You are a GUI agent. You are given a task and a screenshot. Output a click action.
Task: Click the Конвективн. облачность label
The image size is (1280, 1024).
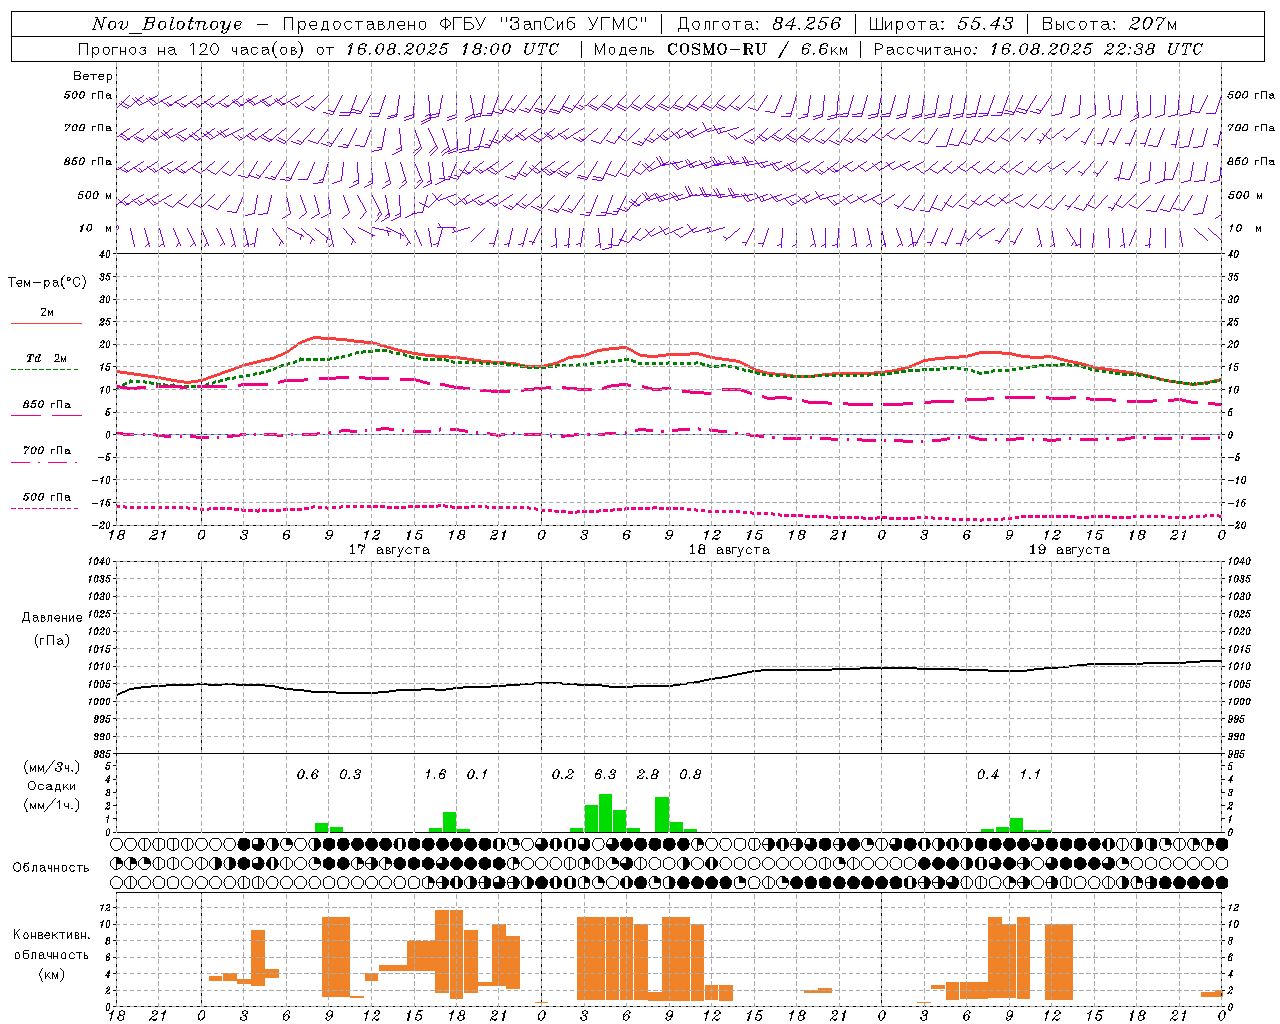click(x=51, y=945)
